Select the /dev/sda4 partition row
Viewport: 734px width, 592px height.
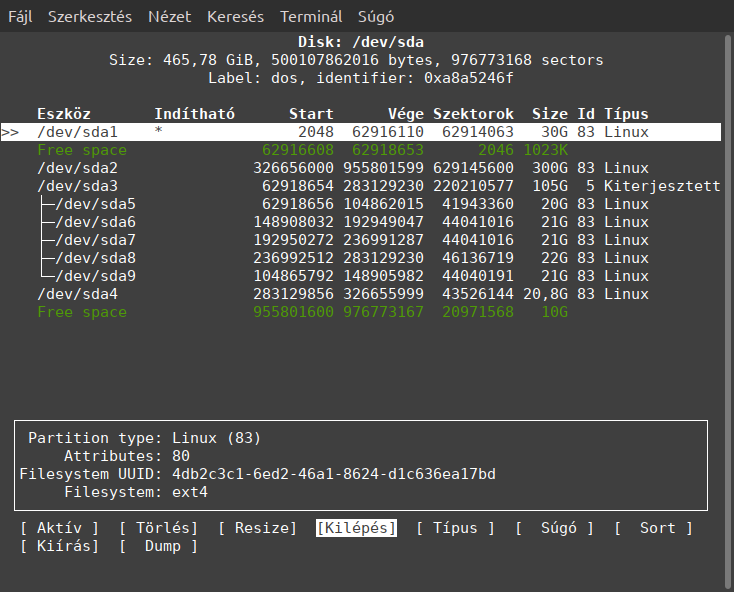[361, 294]
